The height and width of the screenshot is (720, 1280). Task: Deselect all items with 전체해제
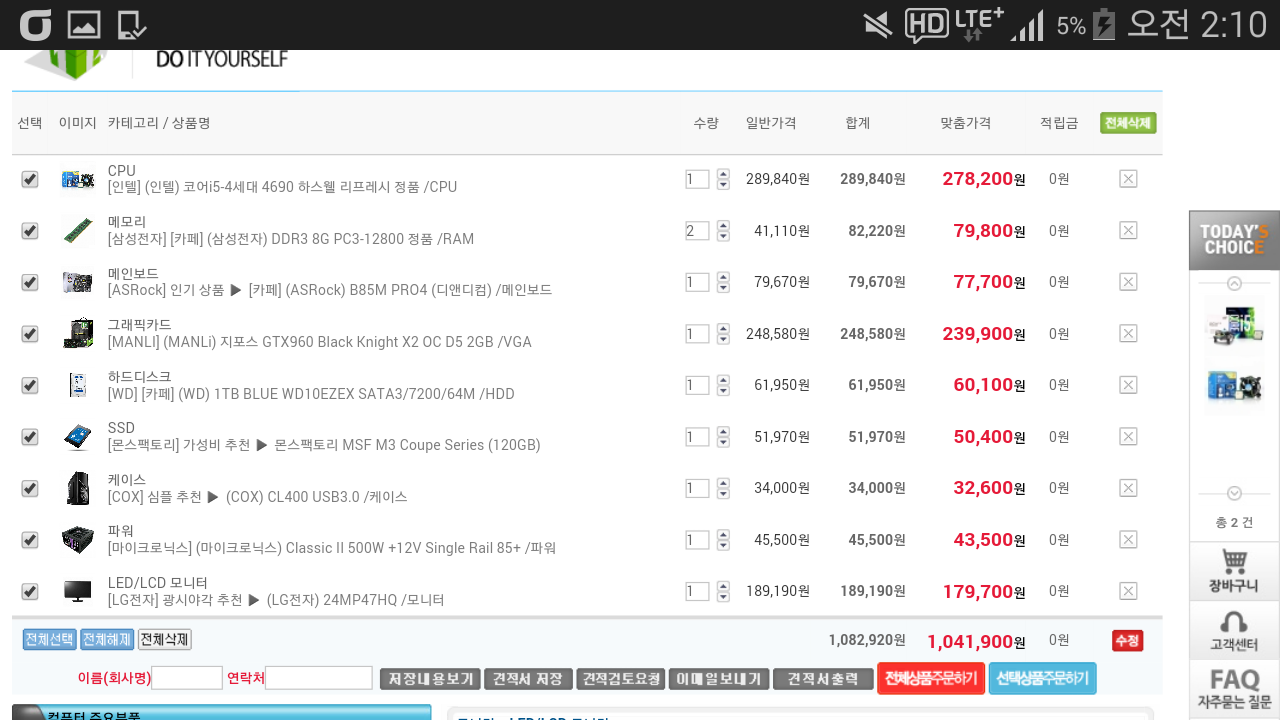(107, 639)
